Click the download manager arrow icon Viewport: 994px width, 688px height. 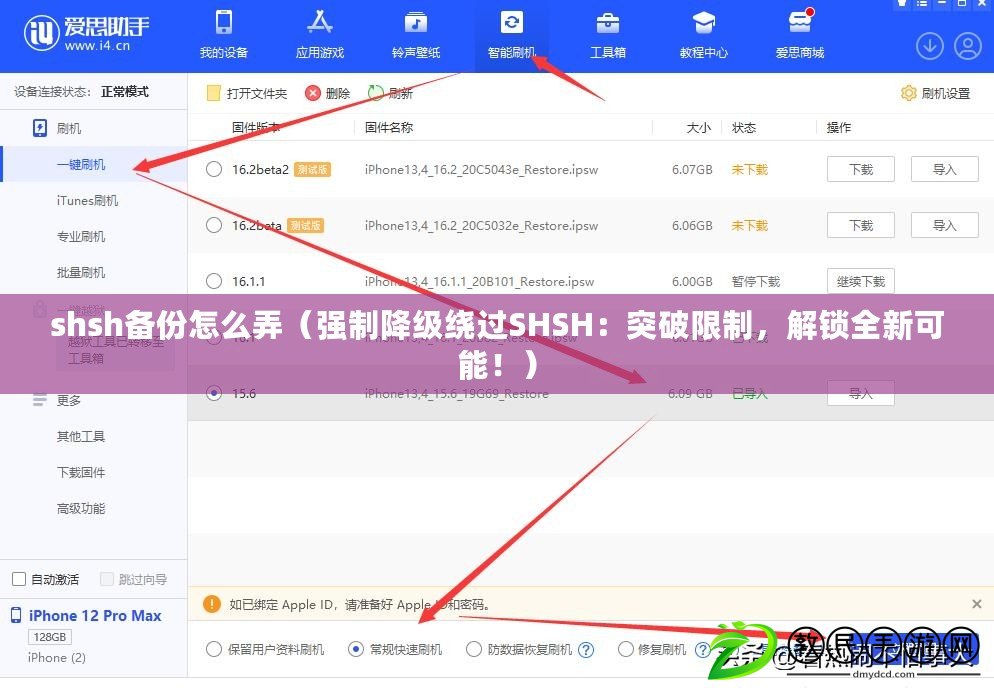click(930, 46)
